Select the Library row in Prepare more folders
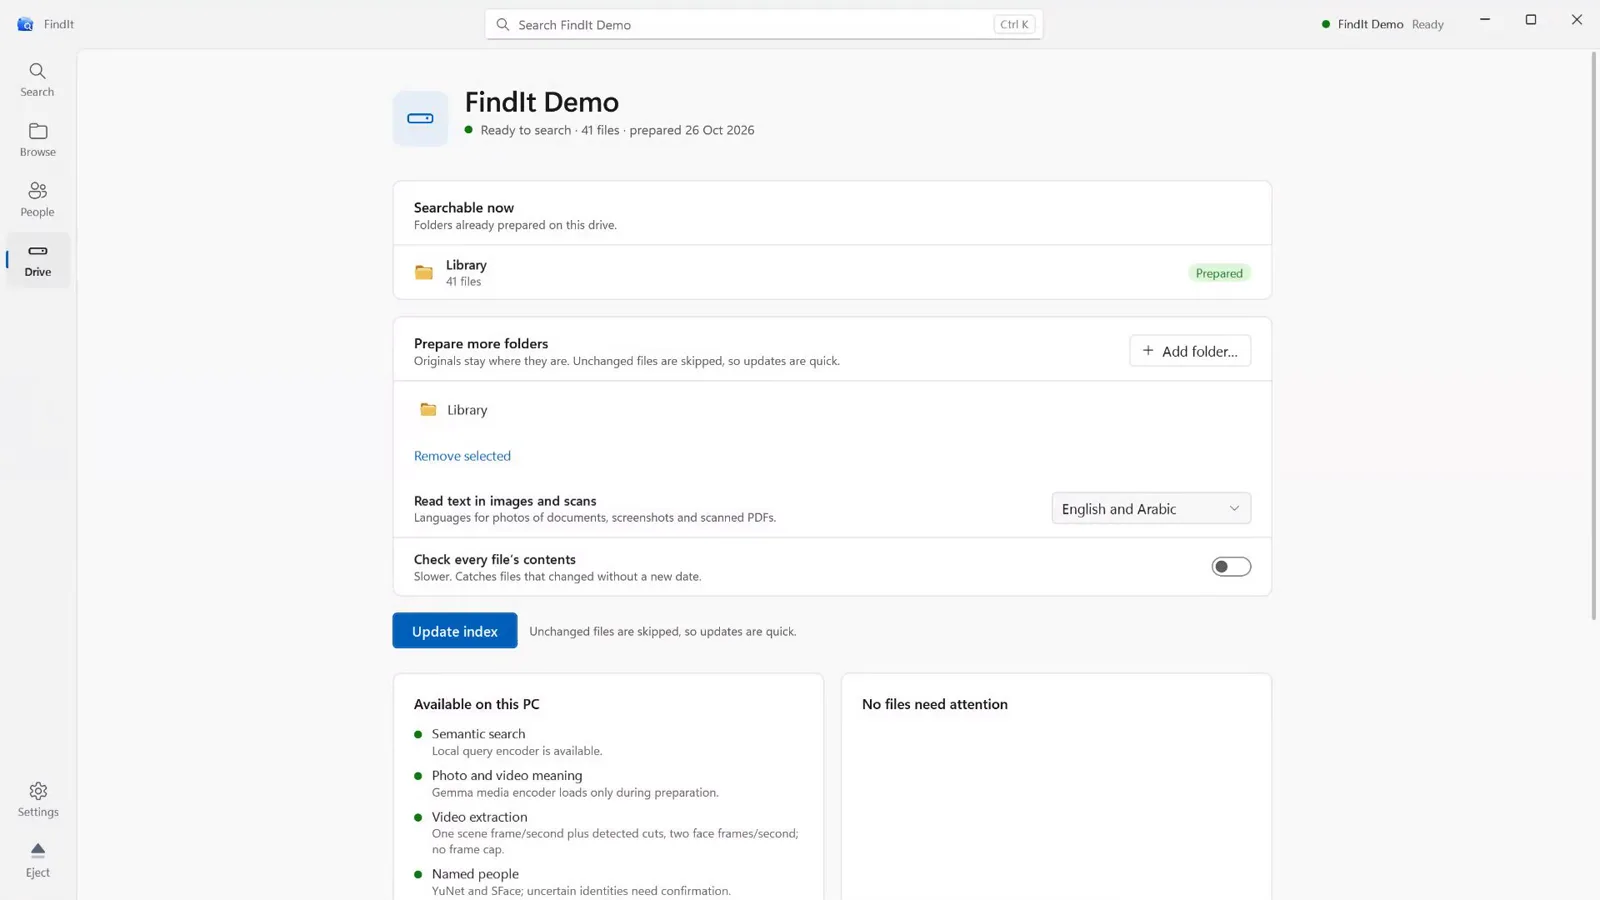Image resolution: width=1600 pixels, height=900 pixels. click(x=832, y=409)
